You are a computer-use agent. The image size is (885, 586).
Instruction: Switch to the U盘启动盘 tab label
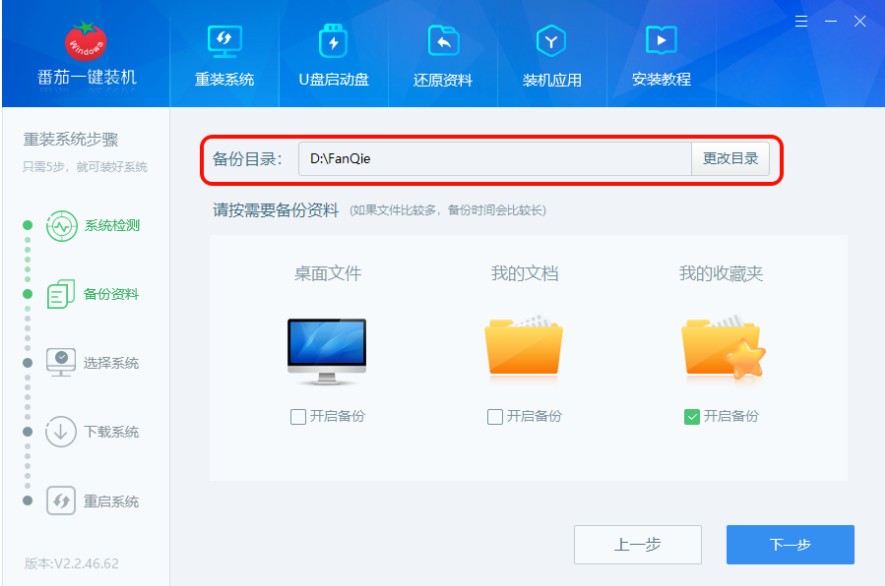click(334, 80)
